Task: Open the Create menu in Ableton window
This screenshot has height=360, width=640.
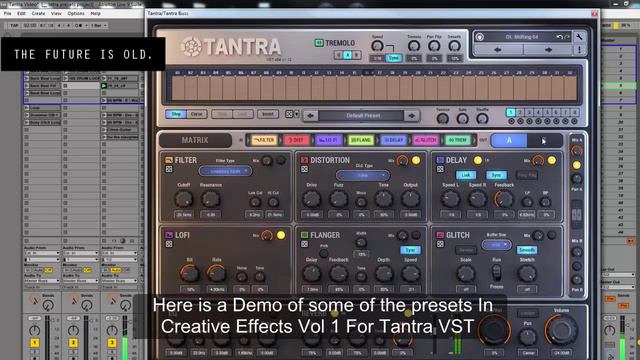Action: coord(38,13)
